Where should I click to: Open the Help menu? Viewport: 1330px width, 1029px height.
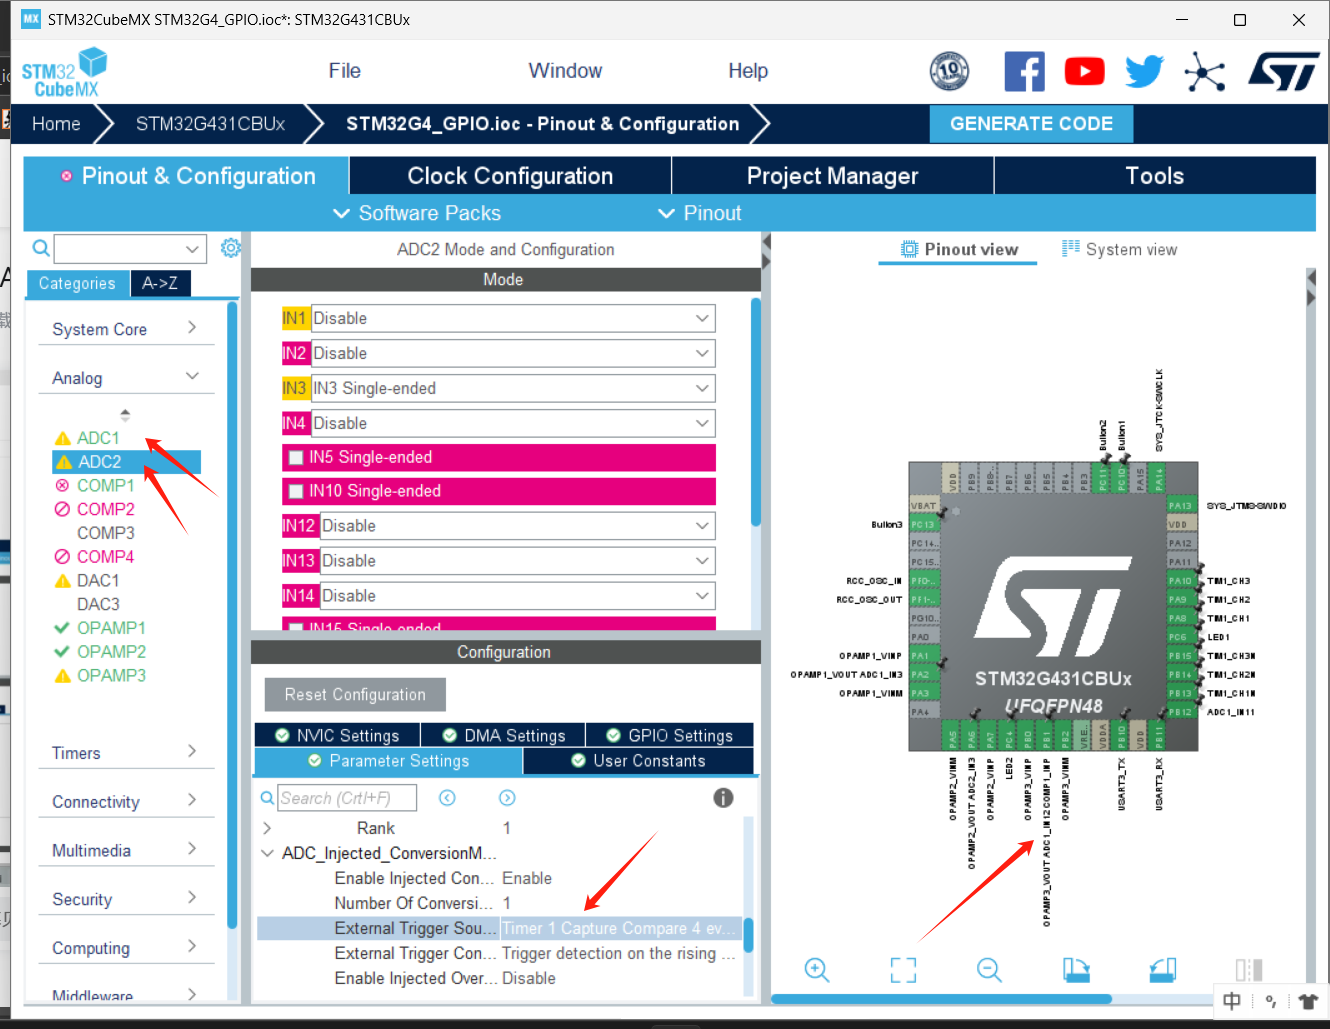pos(748,71)
